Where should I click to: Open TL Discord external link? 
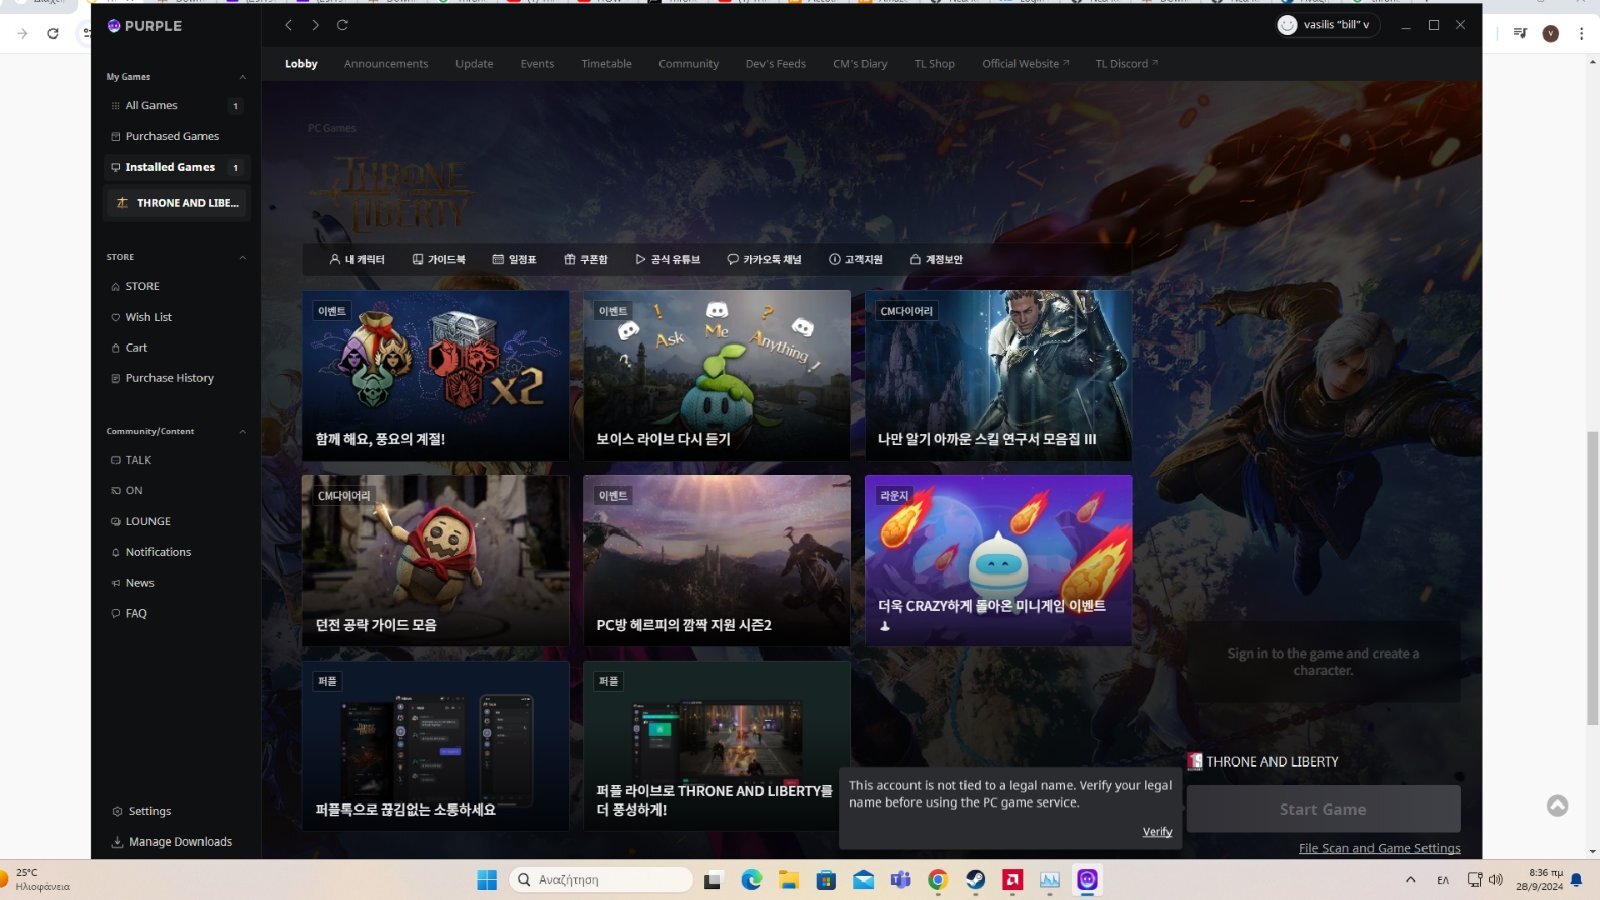coord(1126,64)
